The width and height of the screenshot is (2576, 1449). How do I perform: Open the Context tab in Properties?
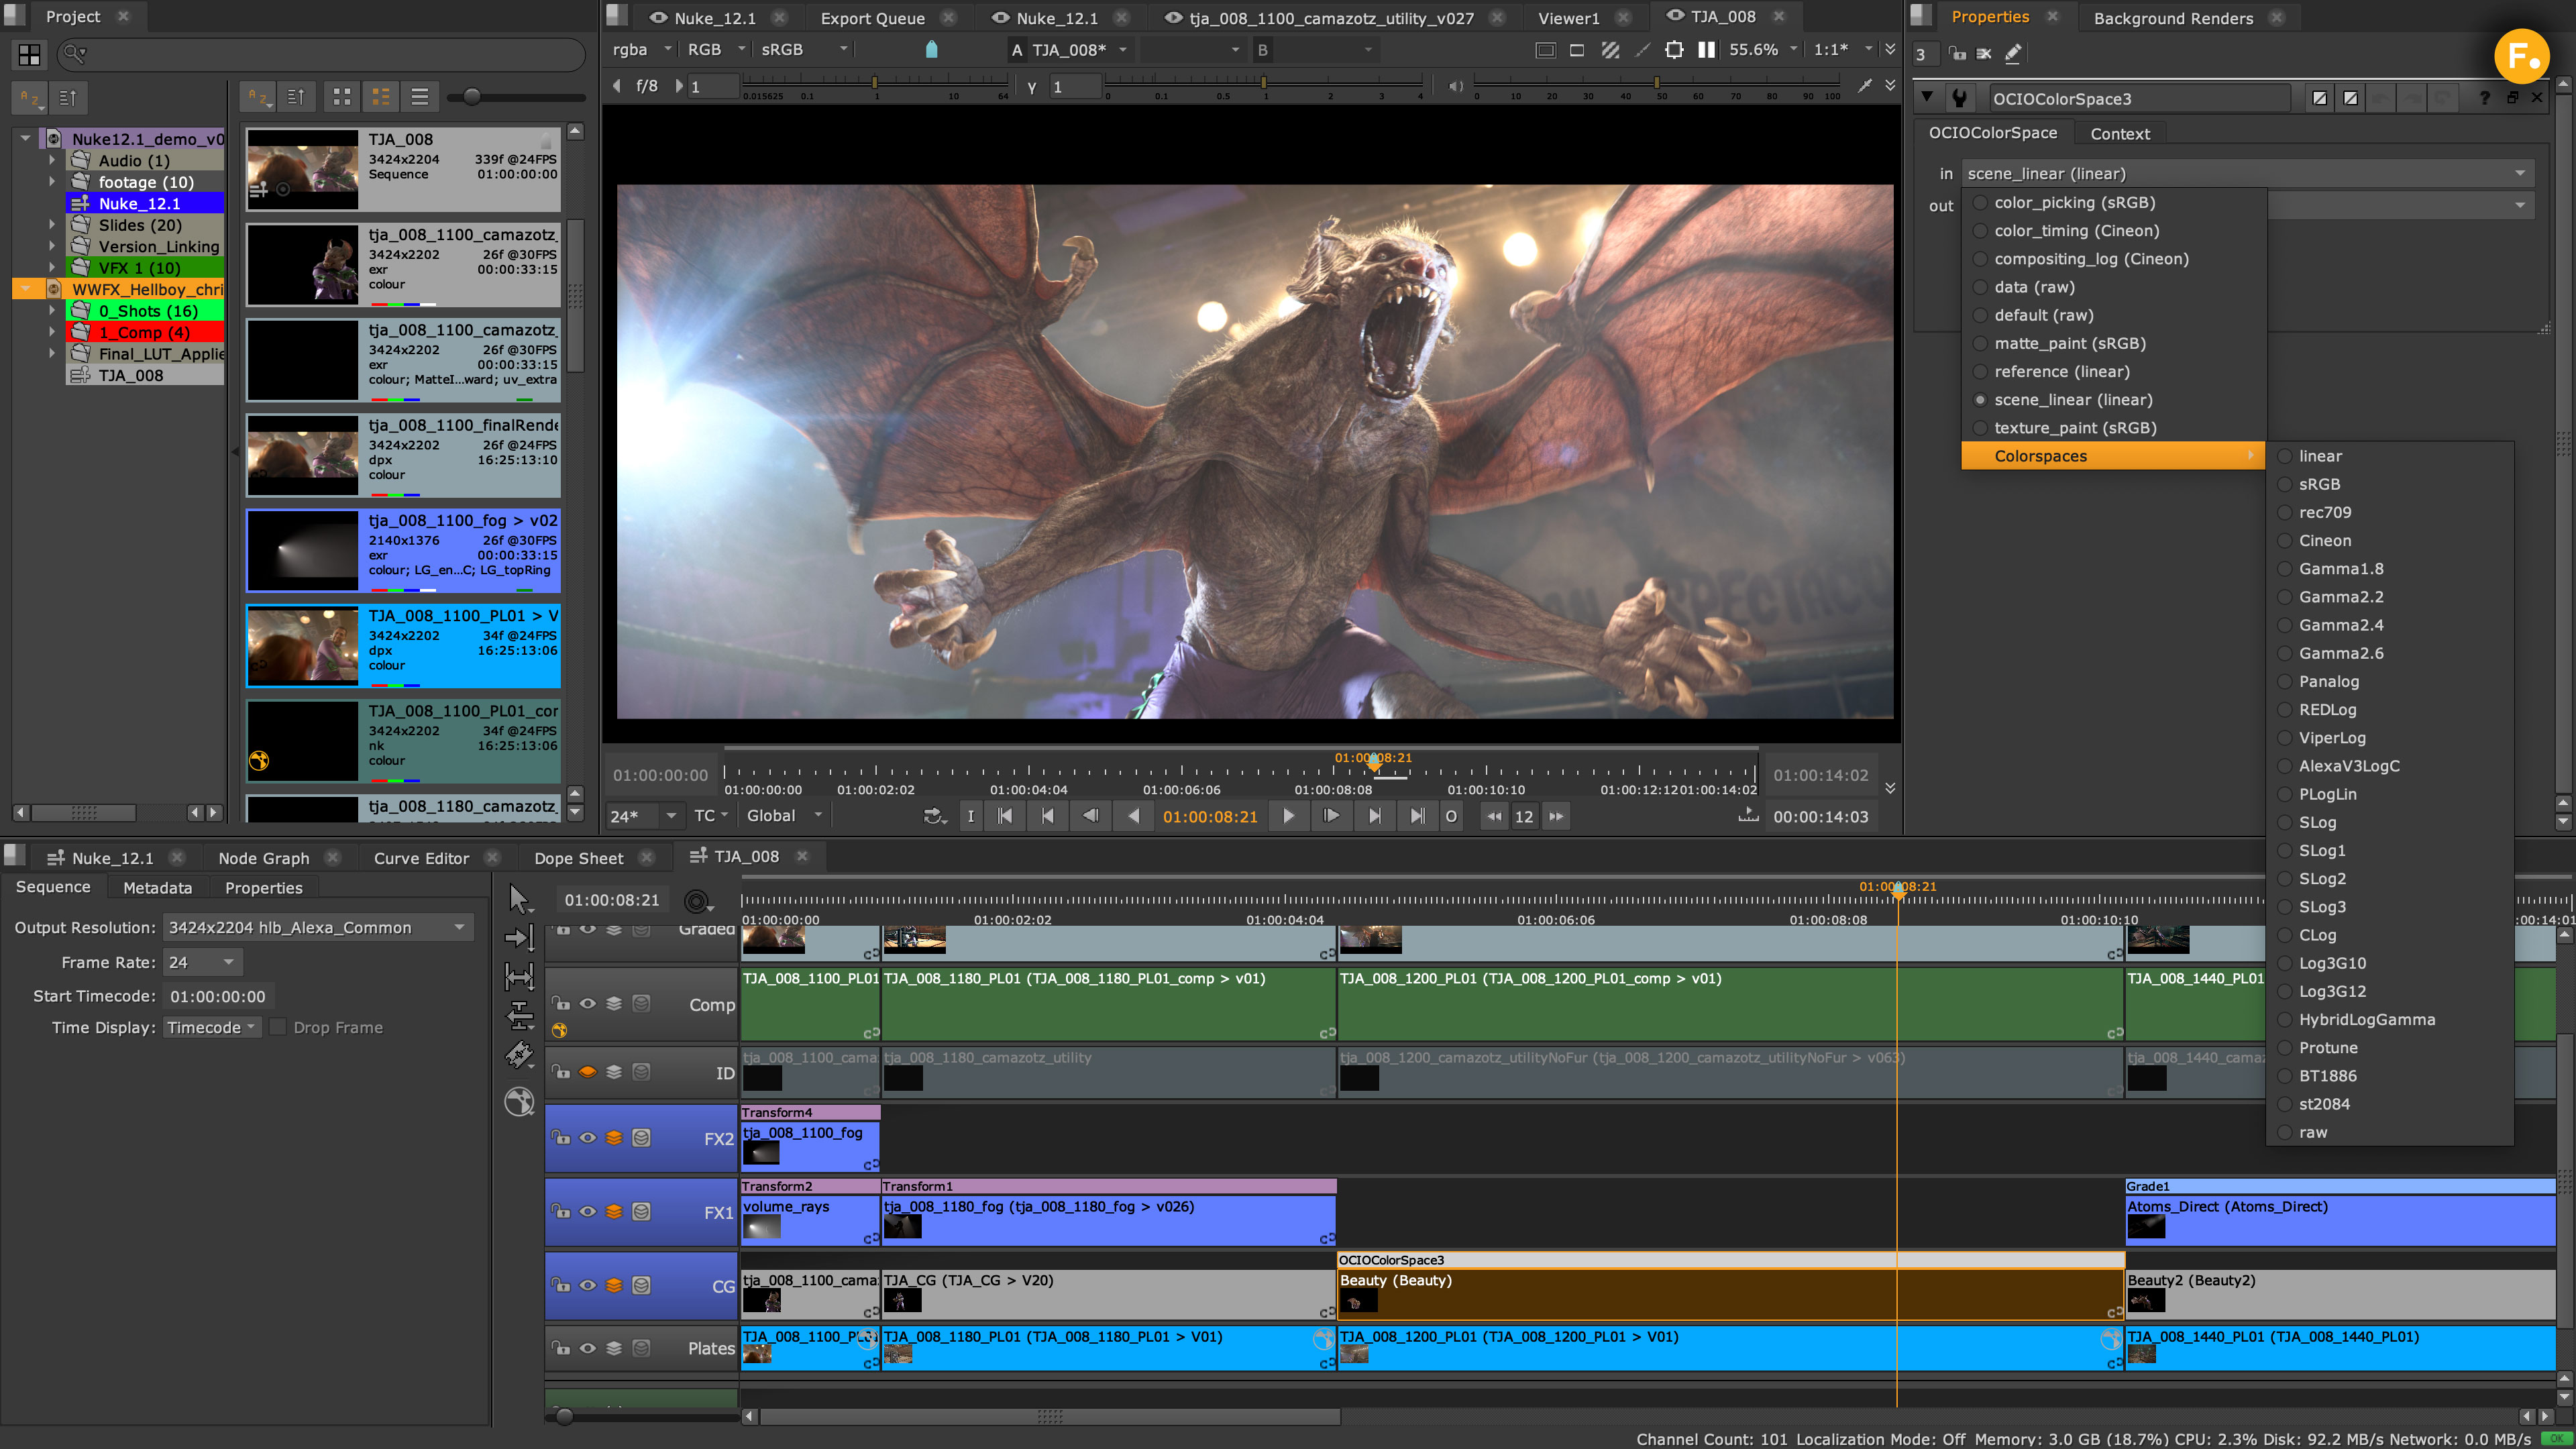(x=2119, y=134)
